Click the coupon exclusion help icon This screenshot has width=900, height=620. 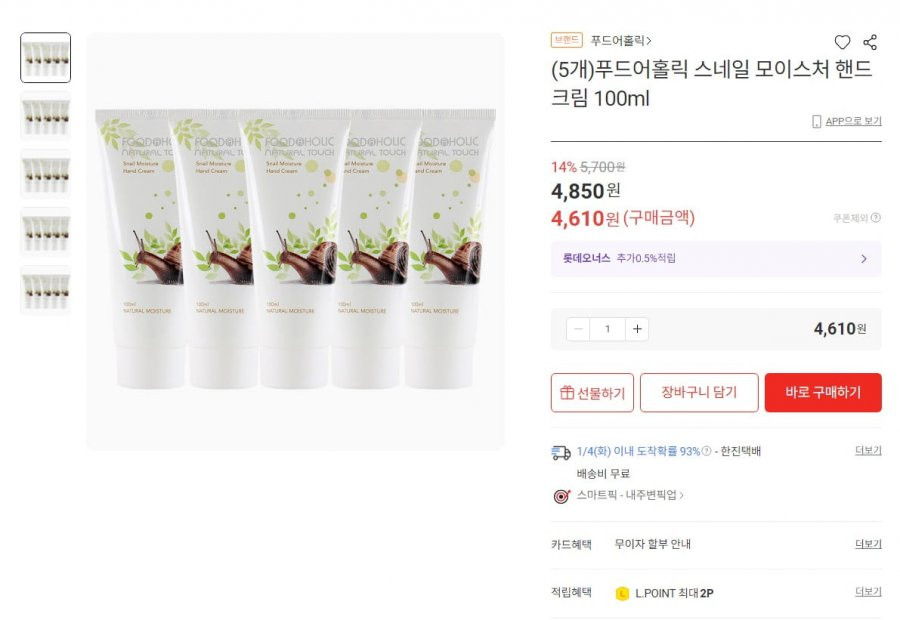(876, 218)
